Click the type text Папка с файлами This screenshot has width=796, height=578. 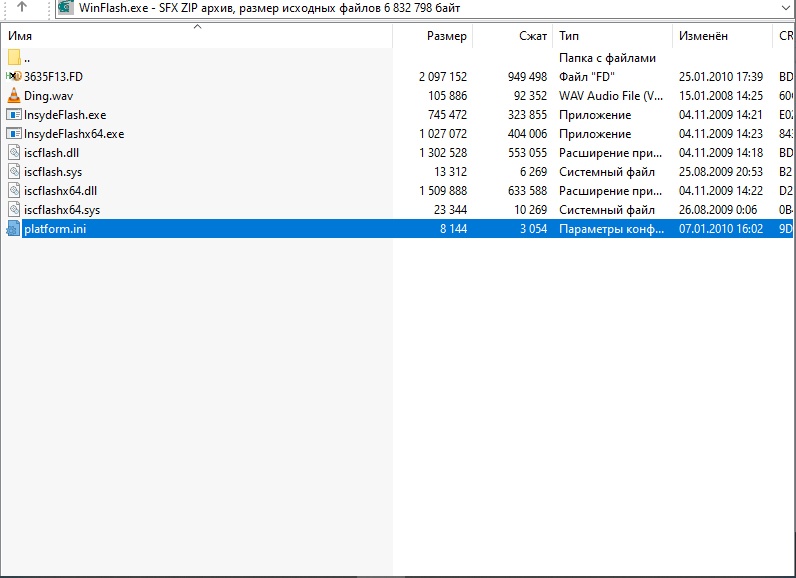[607, 58]
